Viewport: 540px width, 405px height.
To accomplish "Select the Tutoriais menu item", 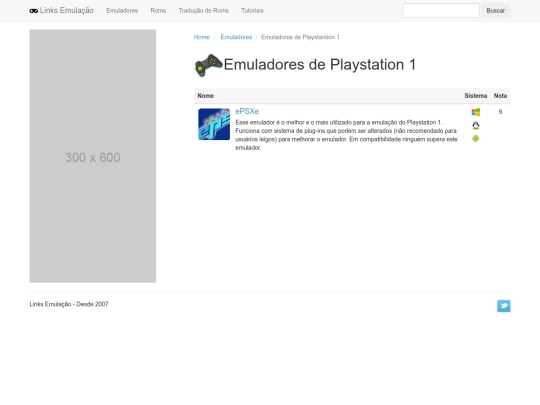I will click(252, 11).
